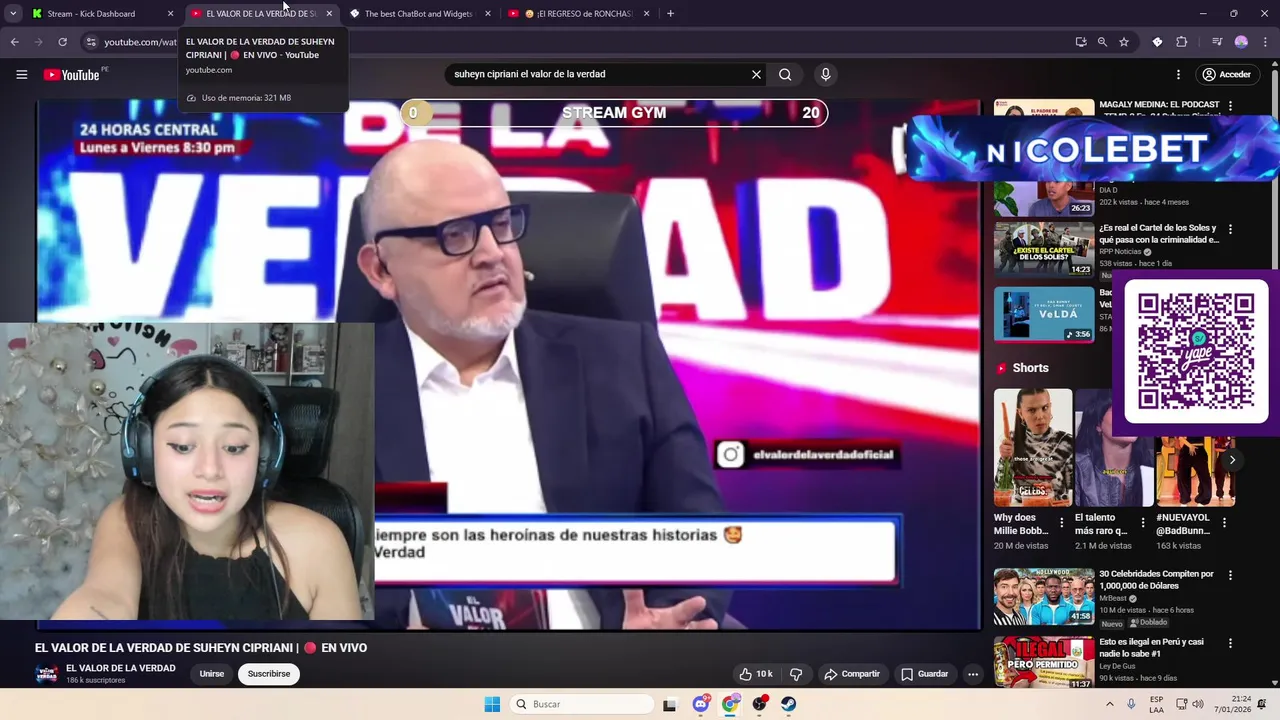View site information in address bar

91,42
